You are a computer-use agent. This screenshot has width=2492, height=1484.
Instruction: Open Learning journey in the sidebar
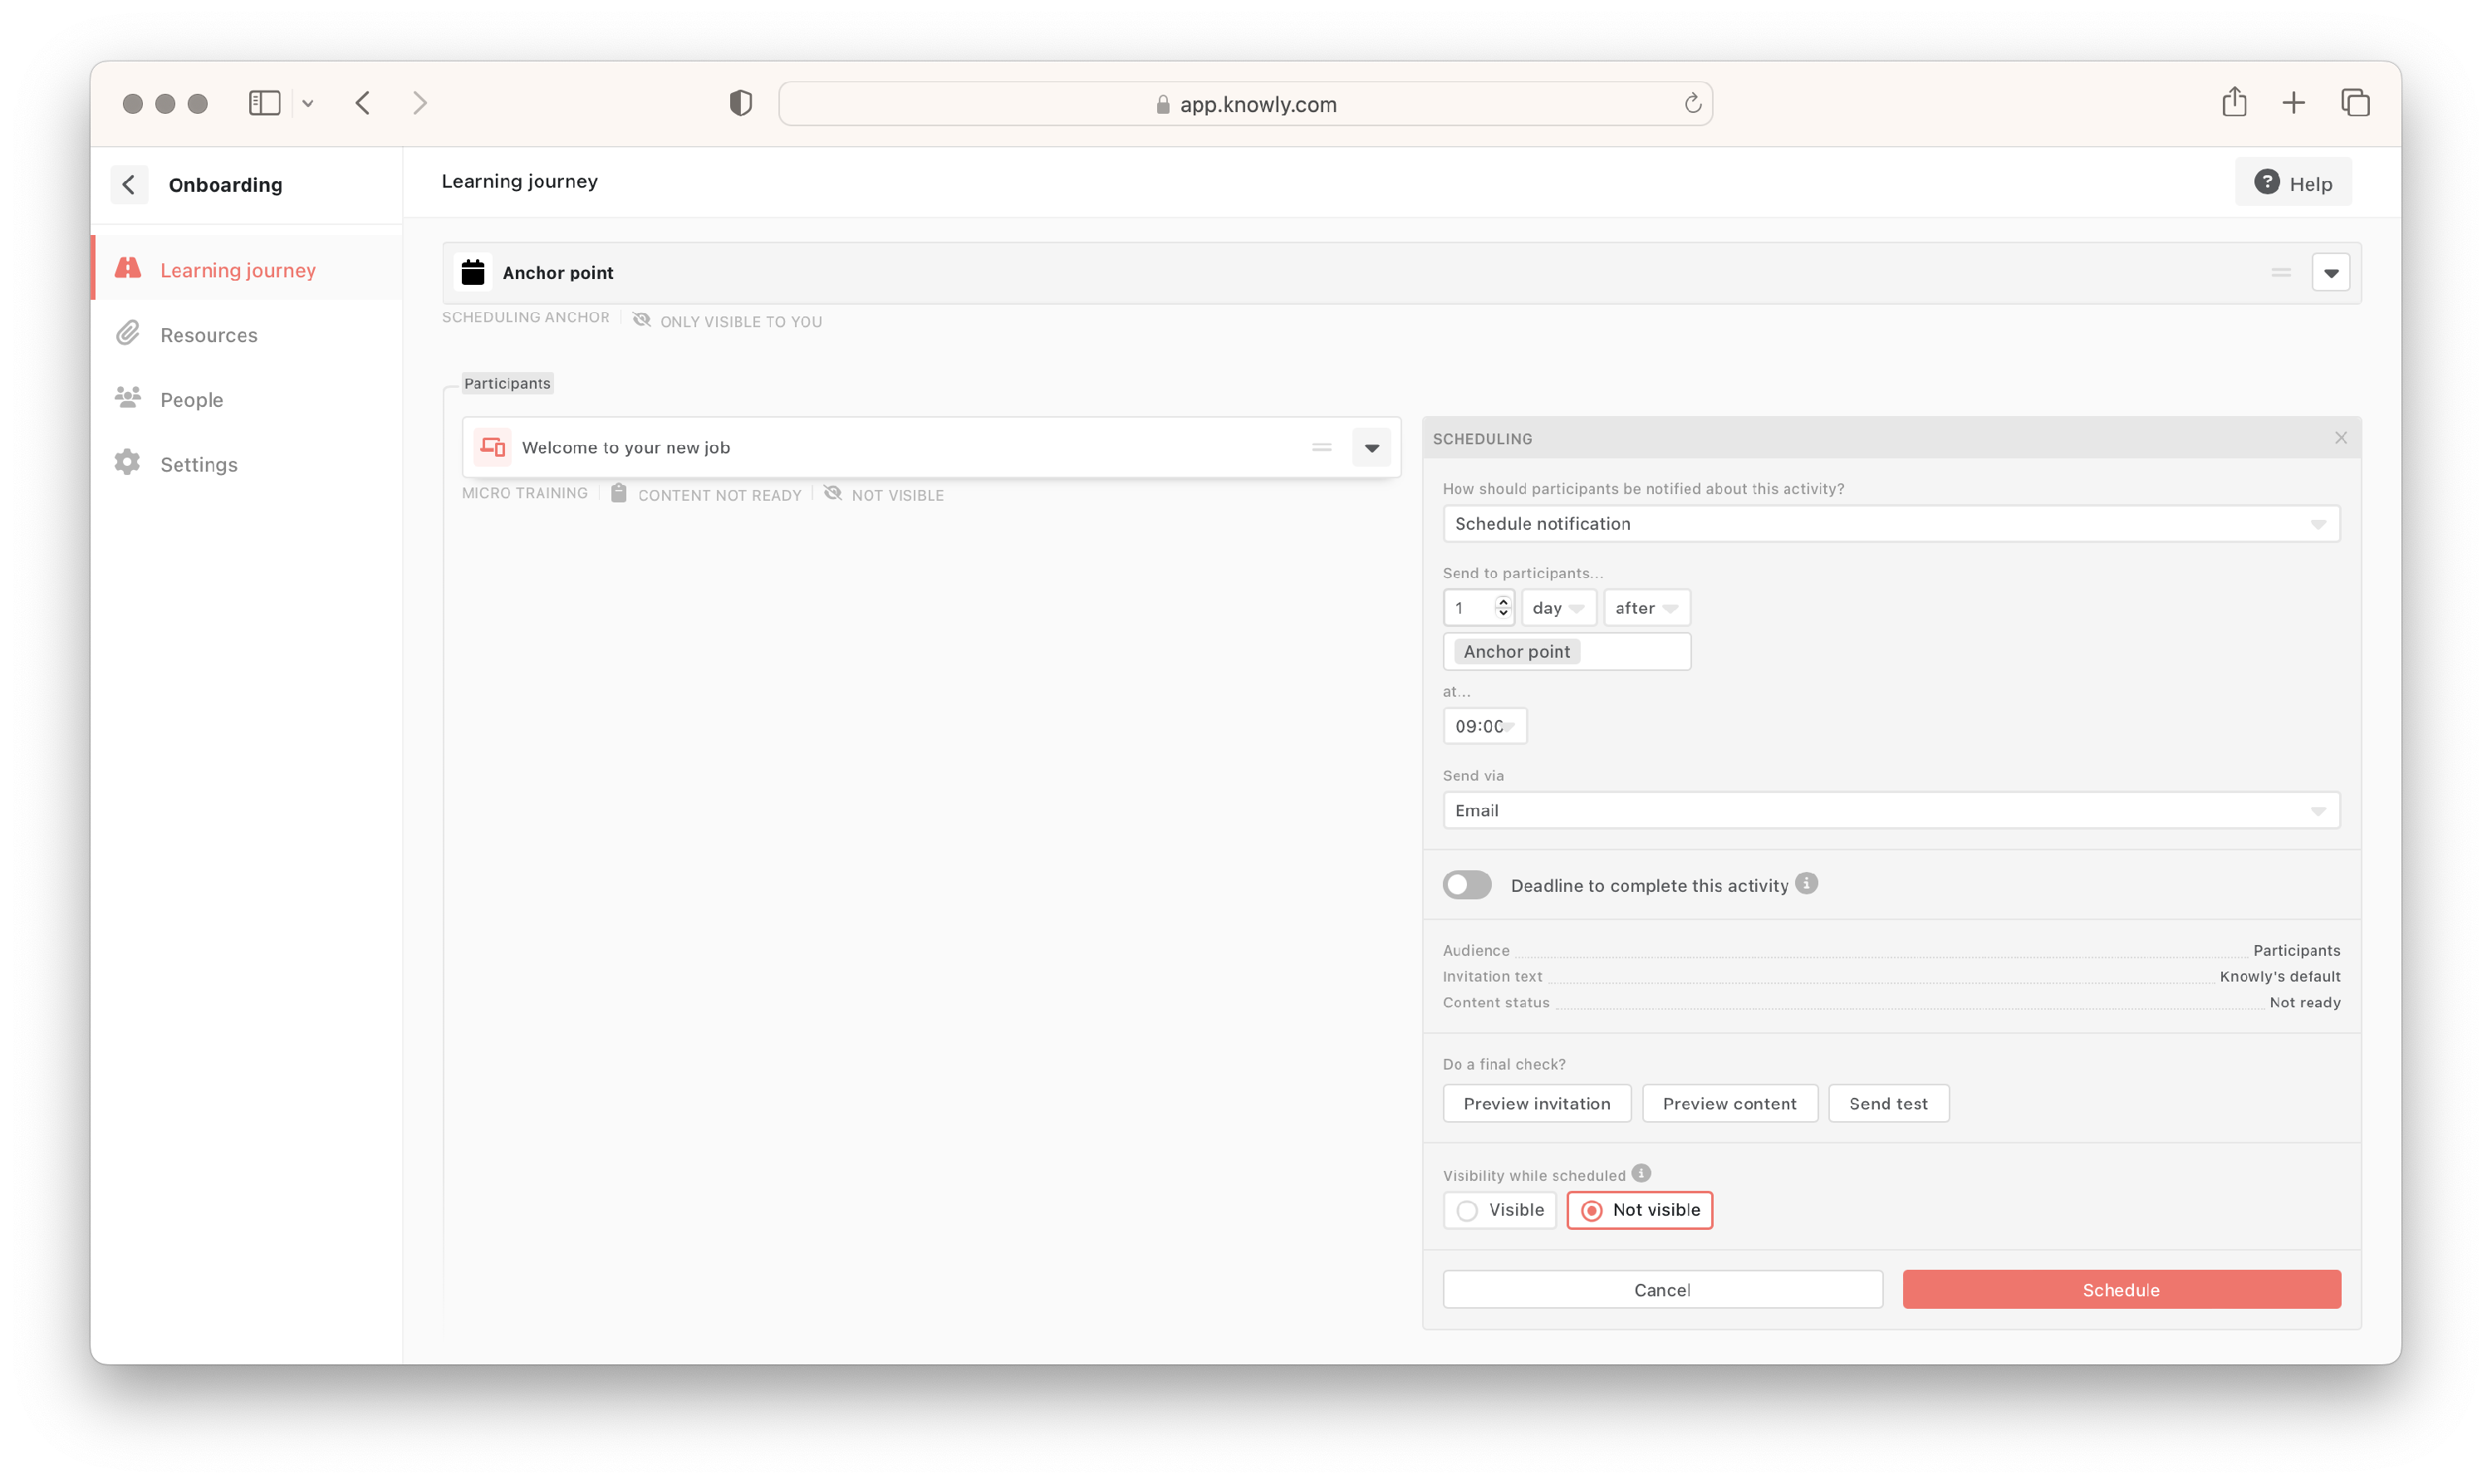click(x=247, y=270)
